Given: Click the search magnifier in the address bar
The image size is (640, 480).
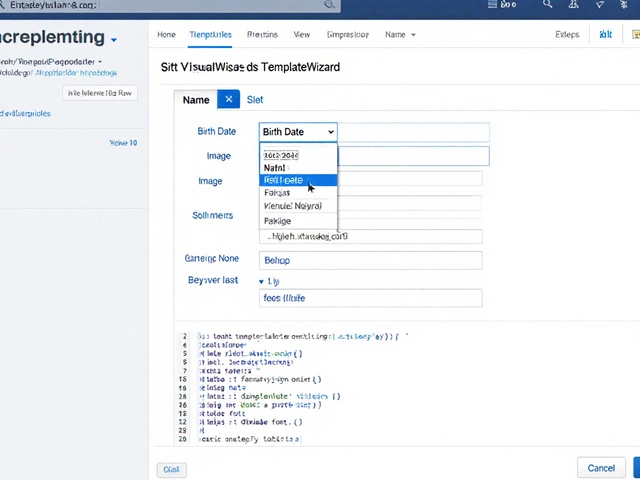Looking at the screenshot, I should 329,4.
